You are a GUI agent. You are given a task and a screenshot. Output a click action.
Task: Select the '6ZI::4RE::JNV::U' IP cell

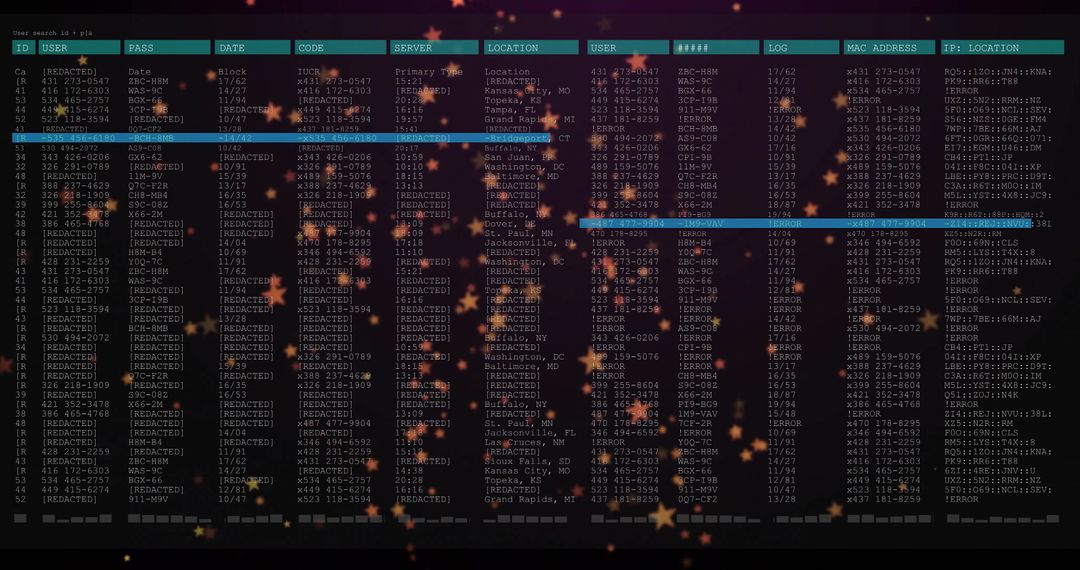(x=990, y=471)
